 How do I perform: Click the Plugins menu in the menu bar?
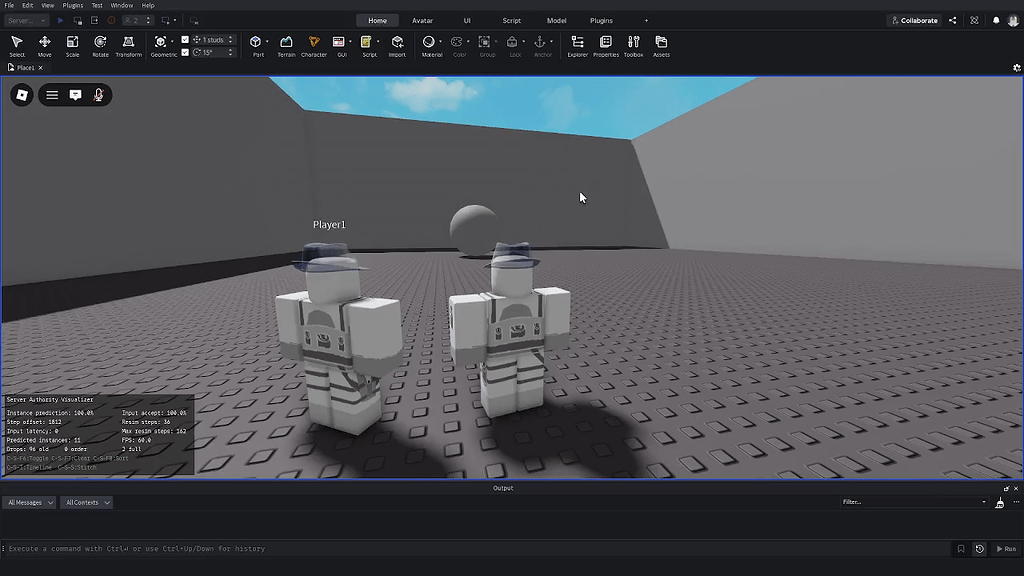coord(72,5)
